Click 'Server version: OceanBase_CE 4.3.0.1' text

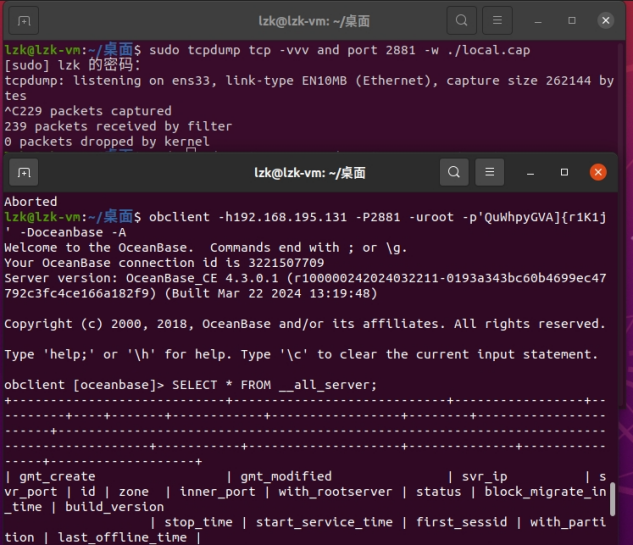coord(141,278)
